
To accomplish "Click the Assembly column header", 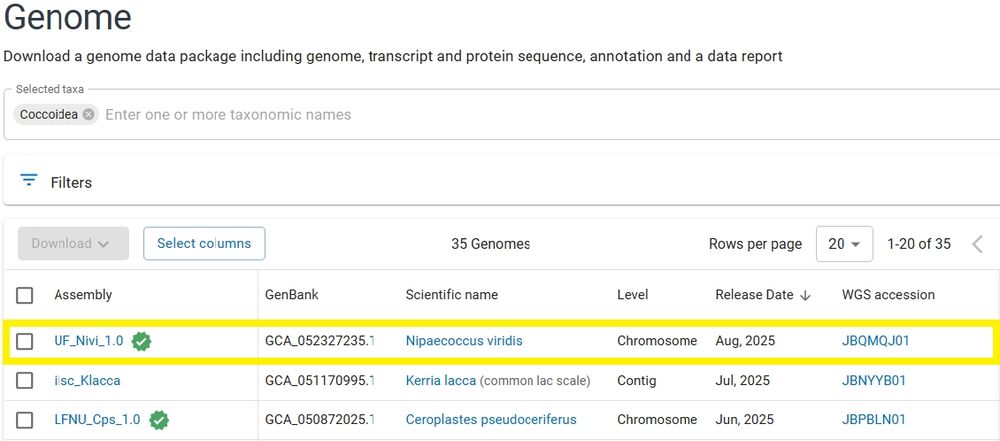I will pos(83,295).
